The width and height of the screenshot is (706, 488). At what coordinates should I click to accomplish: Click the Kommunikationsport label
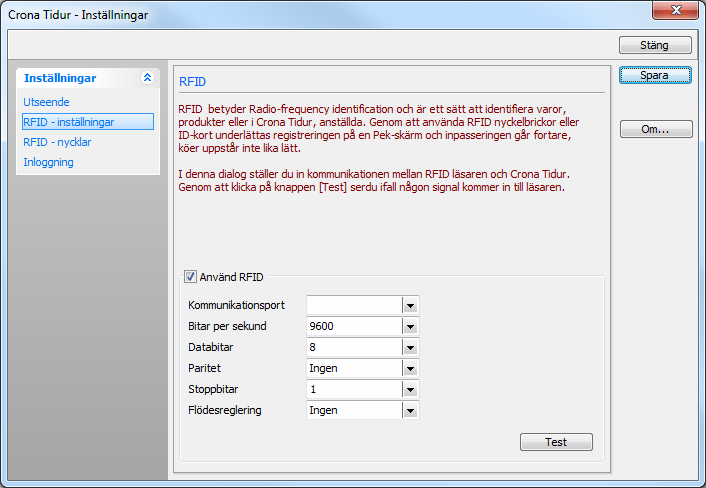click(236, 305)
